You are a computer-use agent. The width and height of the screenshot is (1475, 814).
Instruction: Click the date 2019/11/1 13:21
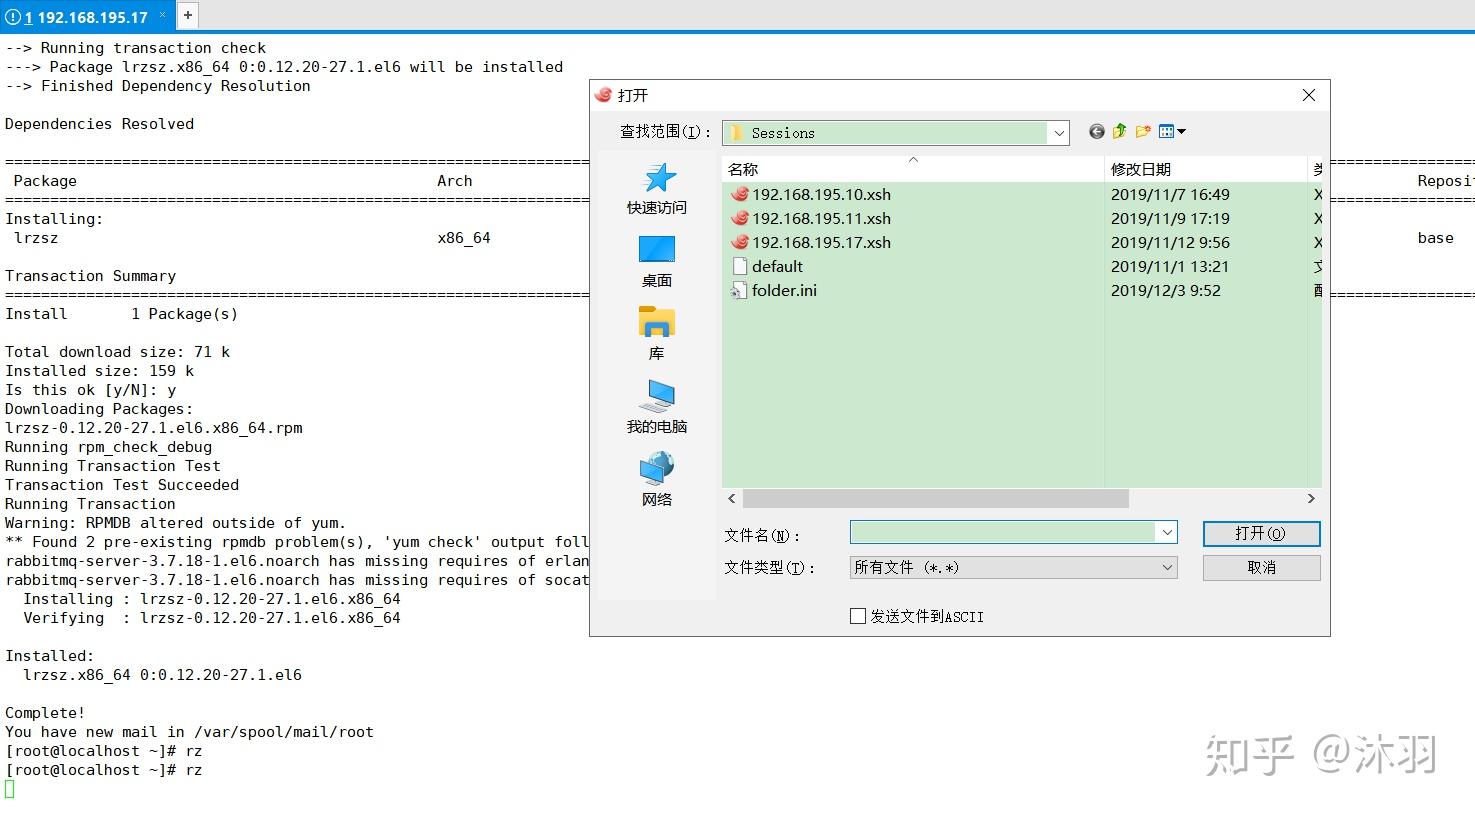pyautogui.click(x=1170, y=267)
